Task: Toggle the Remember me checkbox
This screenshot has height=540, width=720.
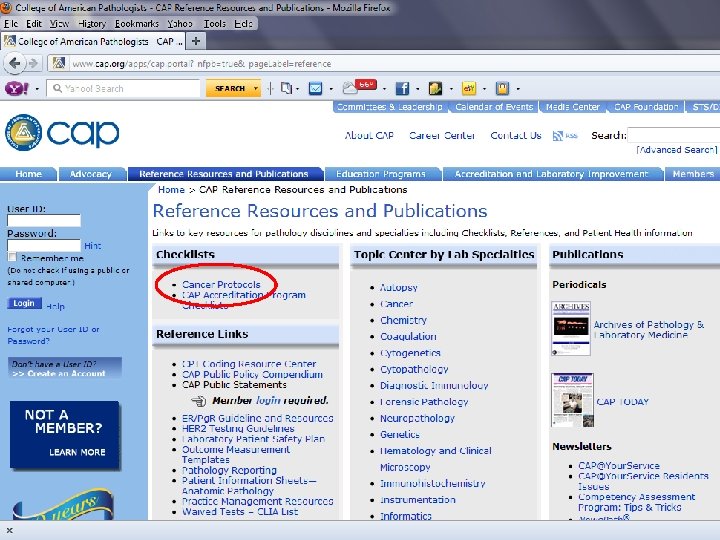Action: coord(12,257)
